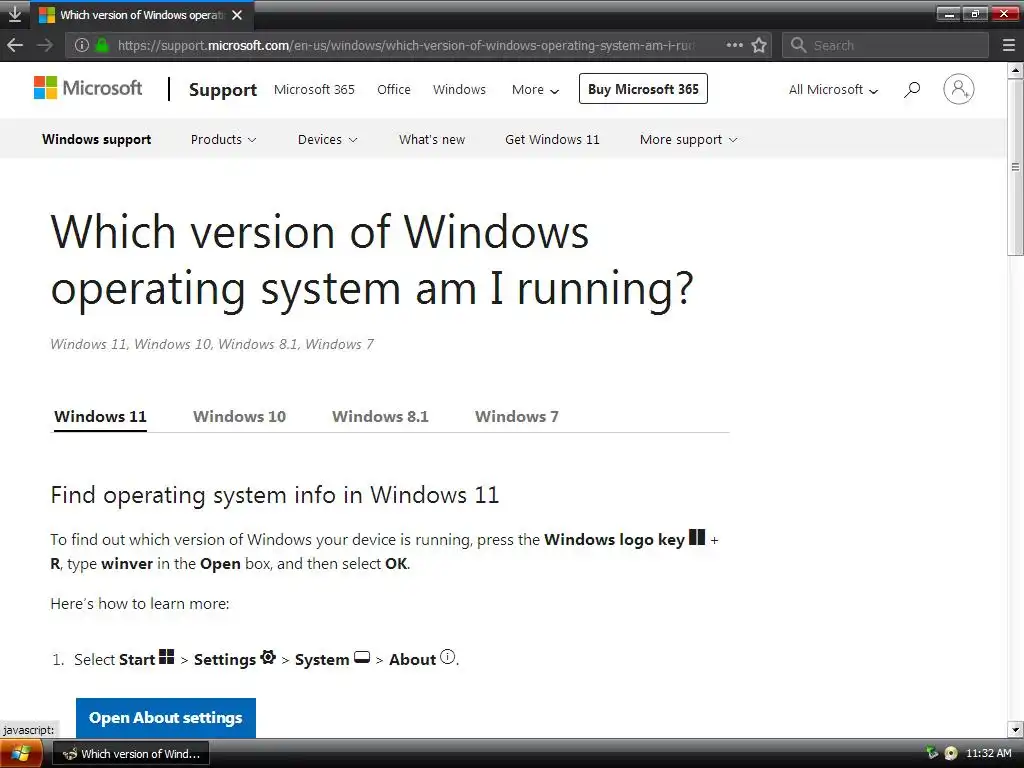Viewport: 1024px width, 768px height.
Task: Open the Office navigation link
Action: 394,89
